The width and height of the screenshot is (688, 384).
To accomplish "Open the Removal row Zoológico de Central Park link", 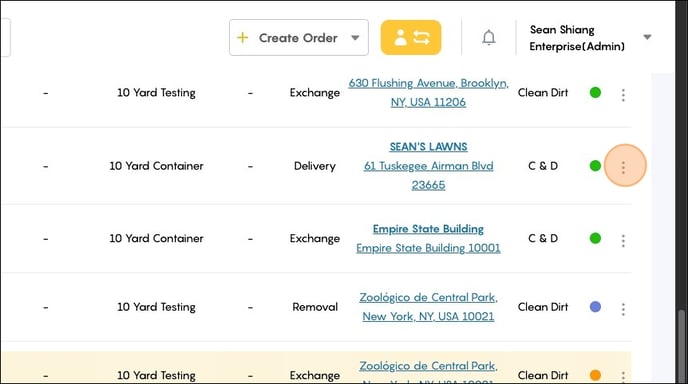I will coord(428,307).
